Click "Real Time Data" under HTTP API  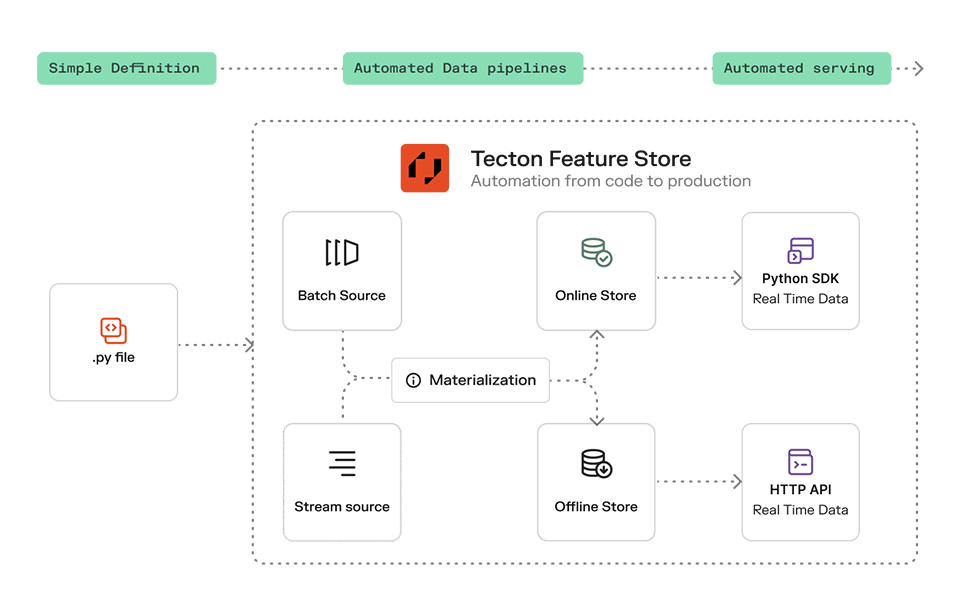(800, 510)
